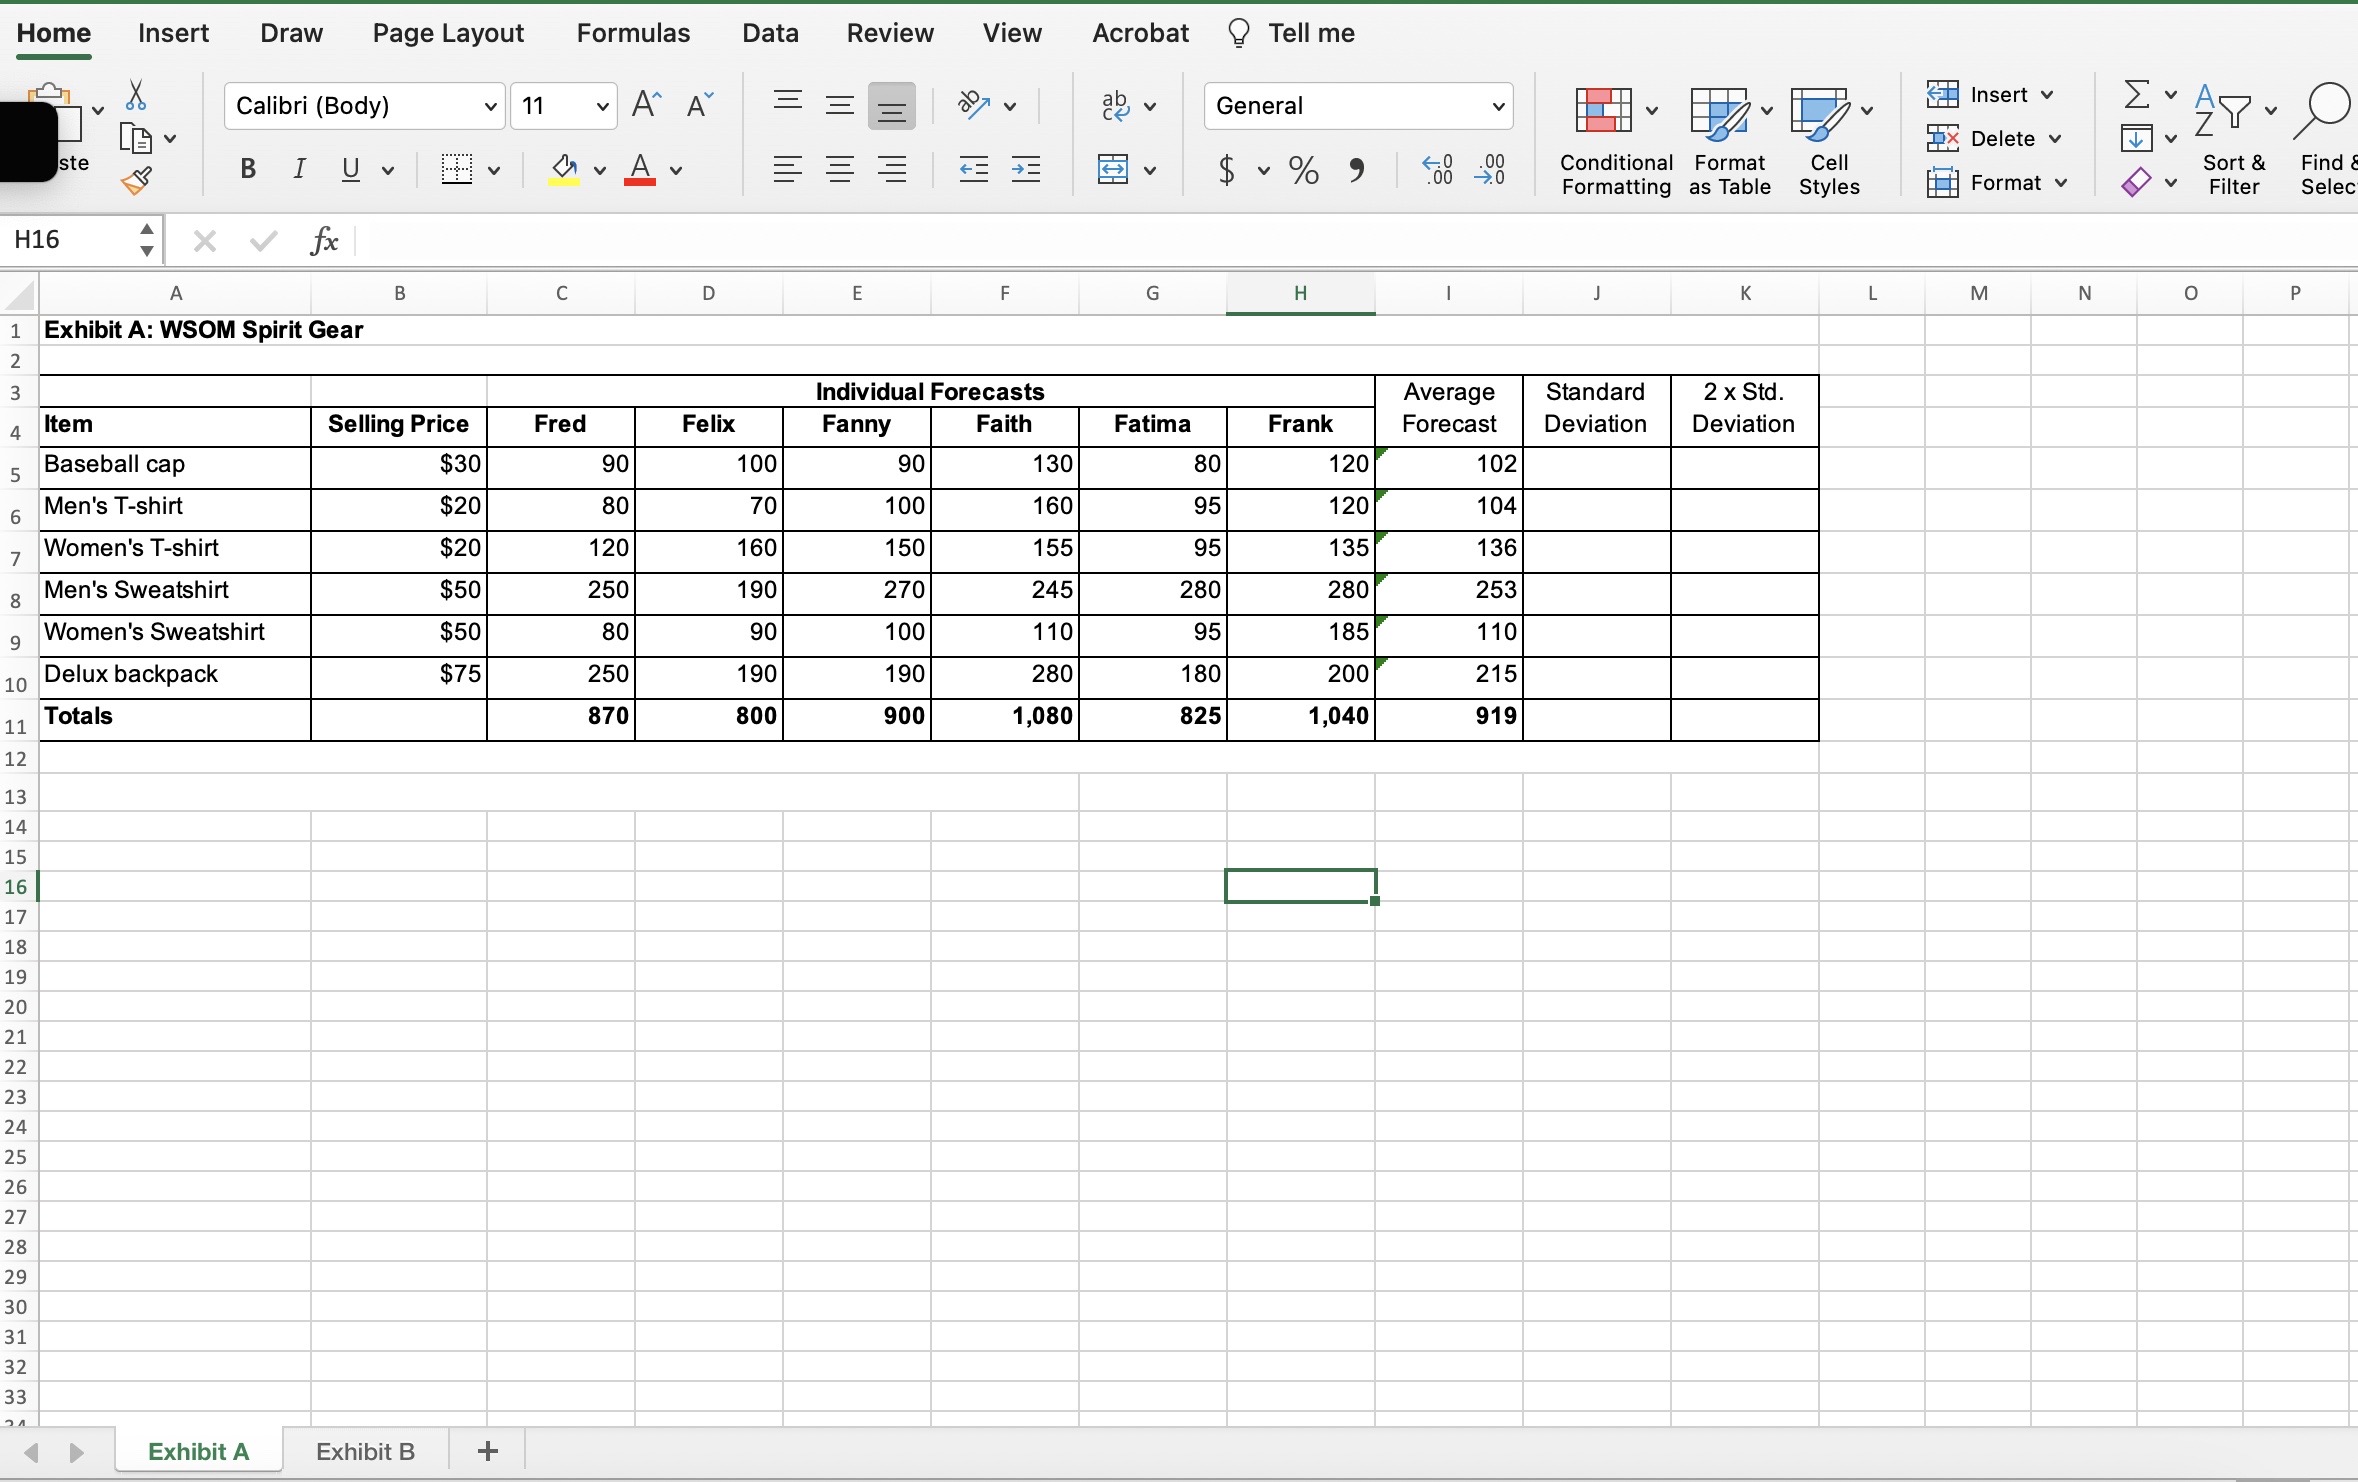Switch to the Exhibit B sheet

coord(365,1451)
